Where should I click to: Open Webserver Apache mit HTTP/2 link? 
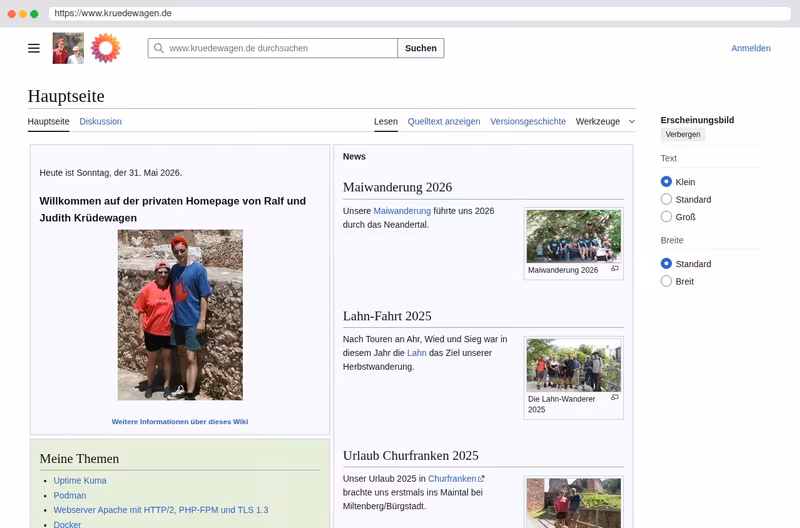coord(161,510)
